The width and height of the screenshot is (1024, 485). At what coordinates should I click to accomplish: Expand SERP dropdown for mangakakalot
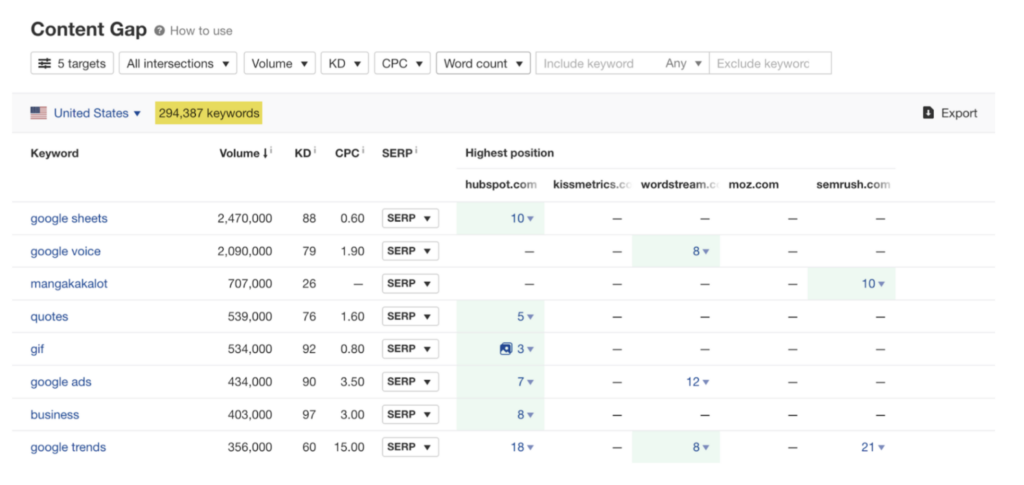click(410, 283)
